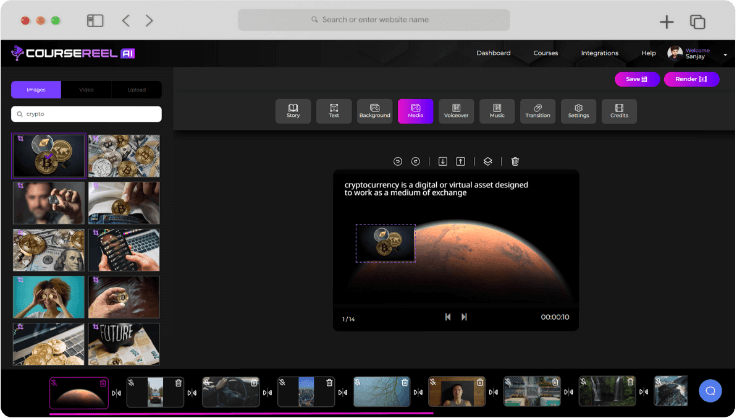The width and height of the screenshot is (737, 418).
Task: Click the cryptocurrency caption text on canvas
Action: pos(436,189)
